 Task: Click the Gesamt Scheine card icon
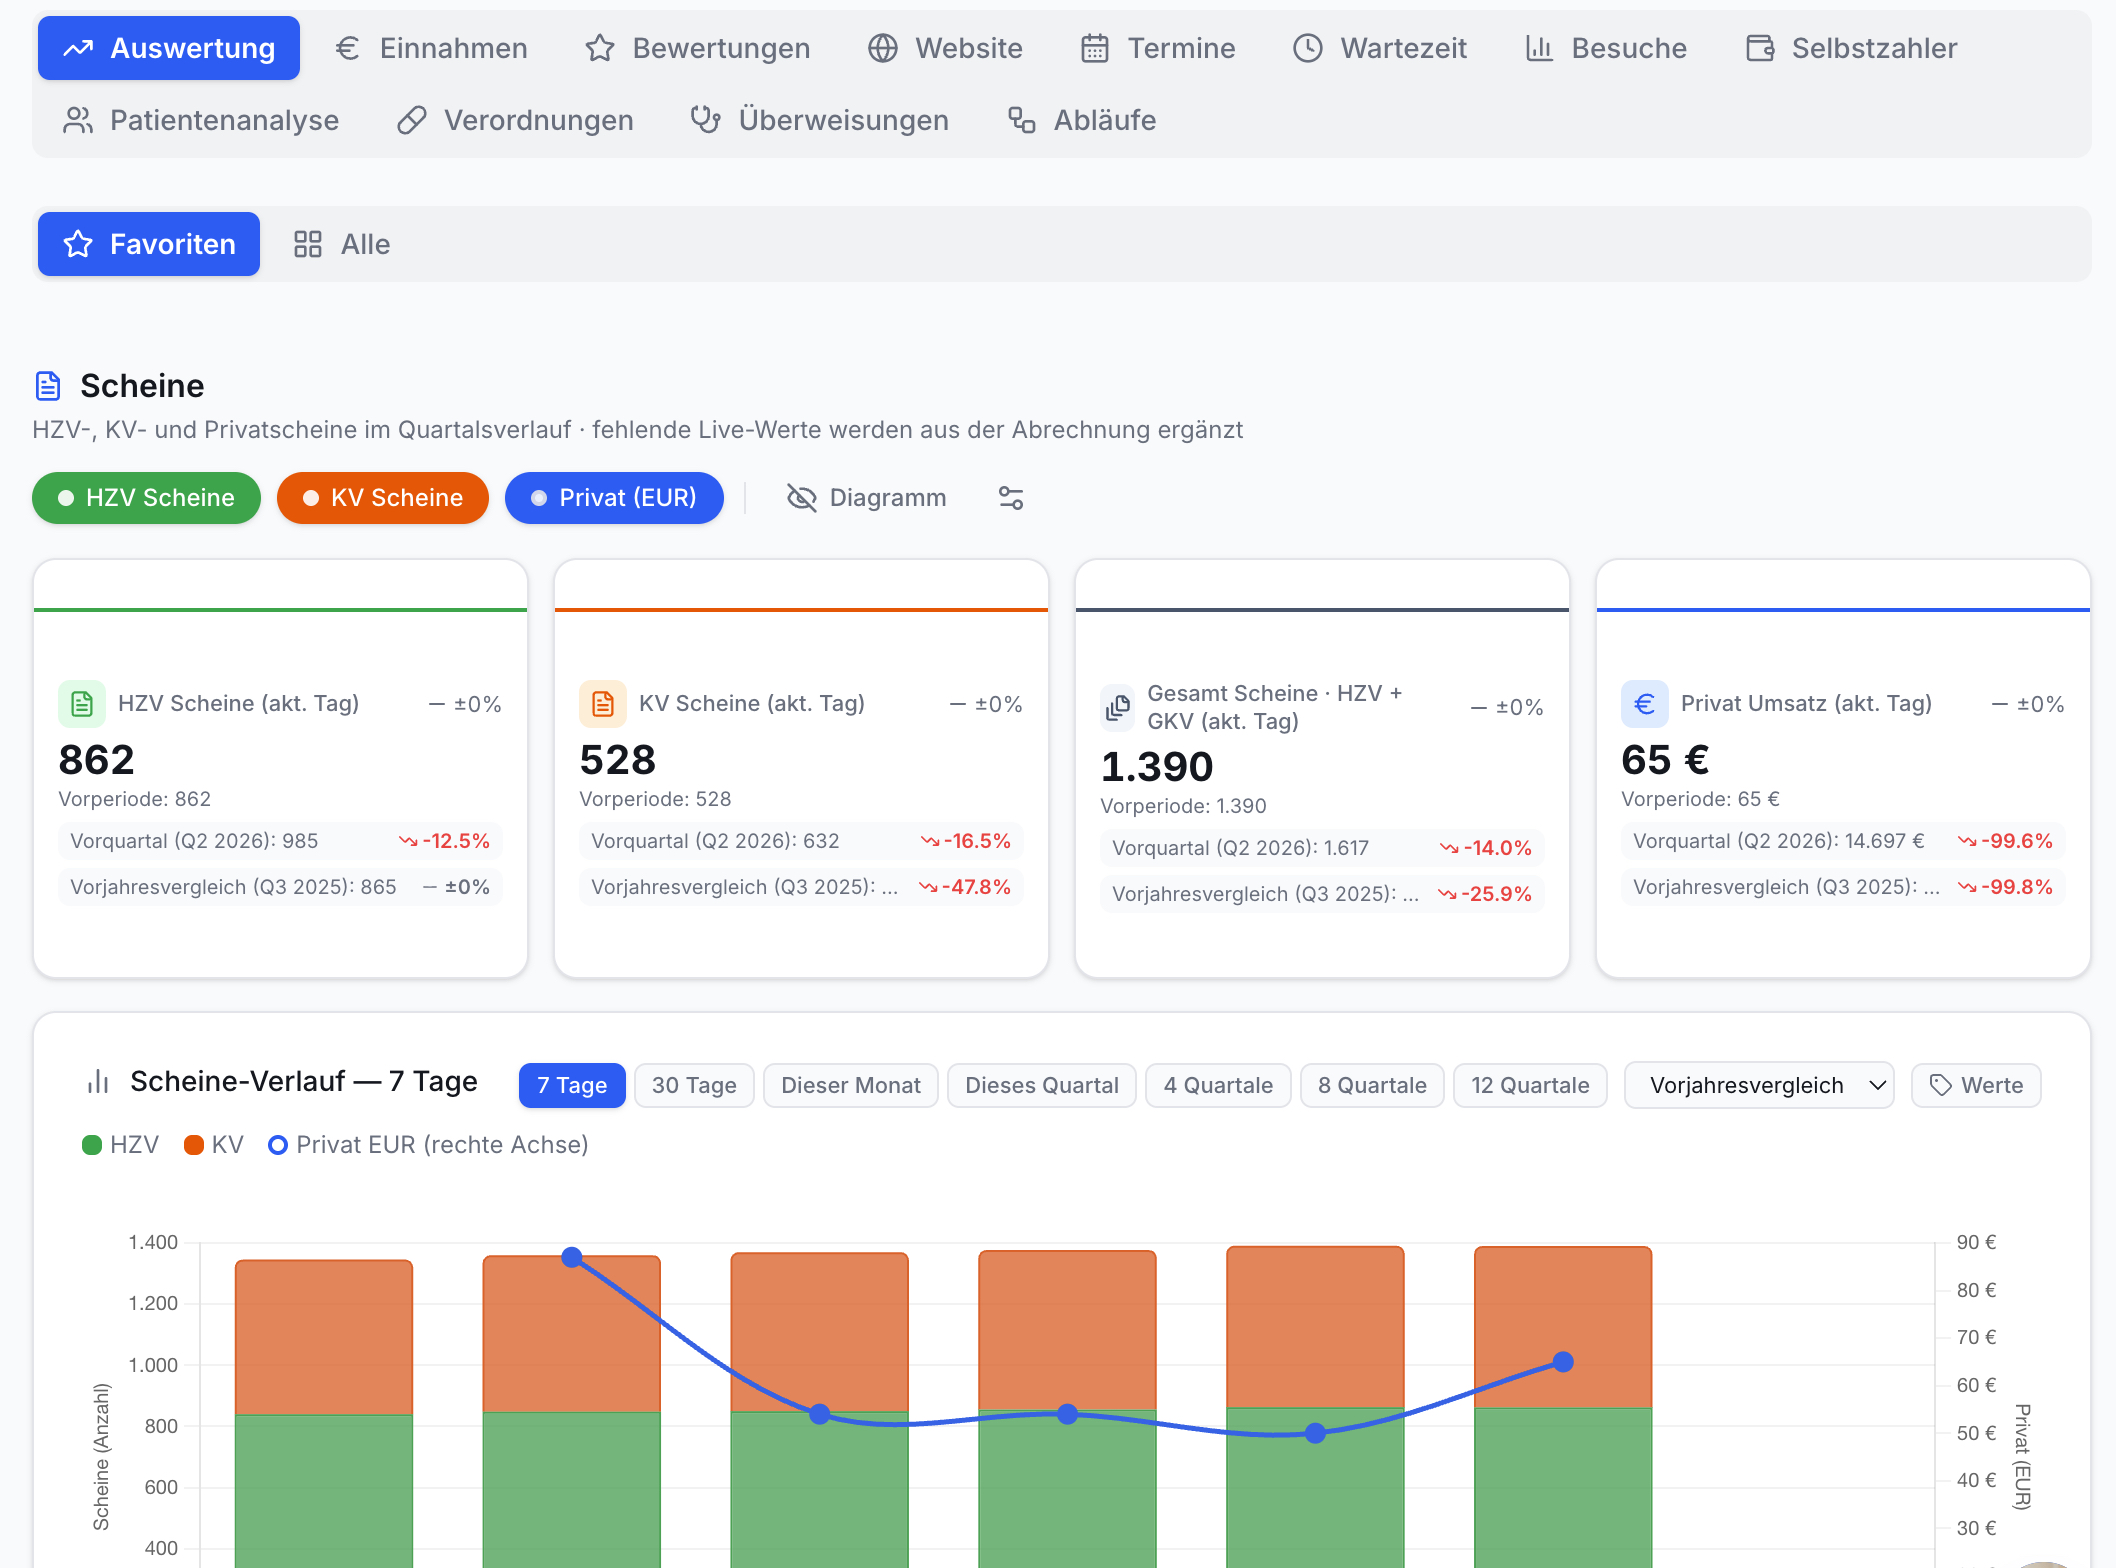(1118, 708)
